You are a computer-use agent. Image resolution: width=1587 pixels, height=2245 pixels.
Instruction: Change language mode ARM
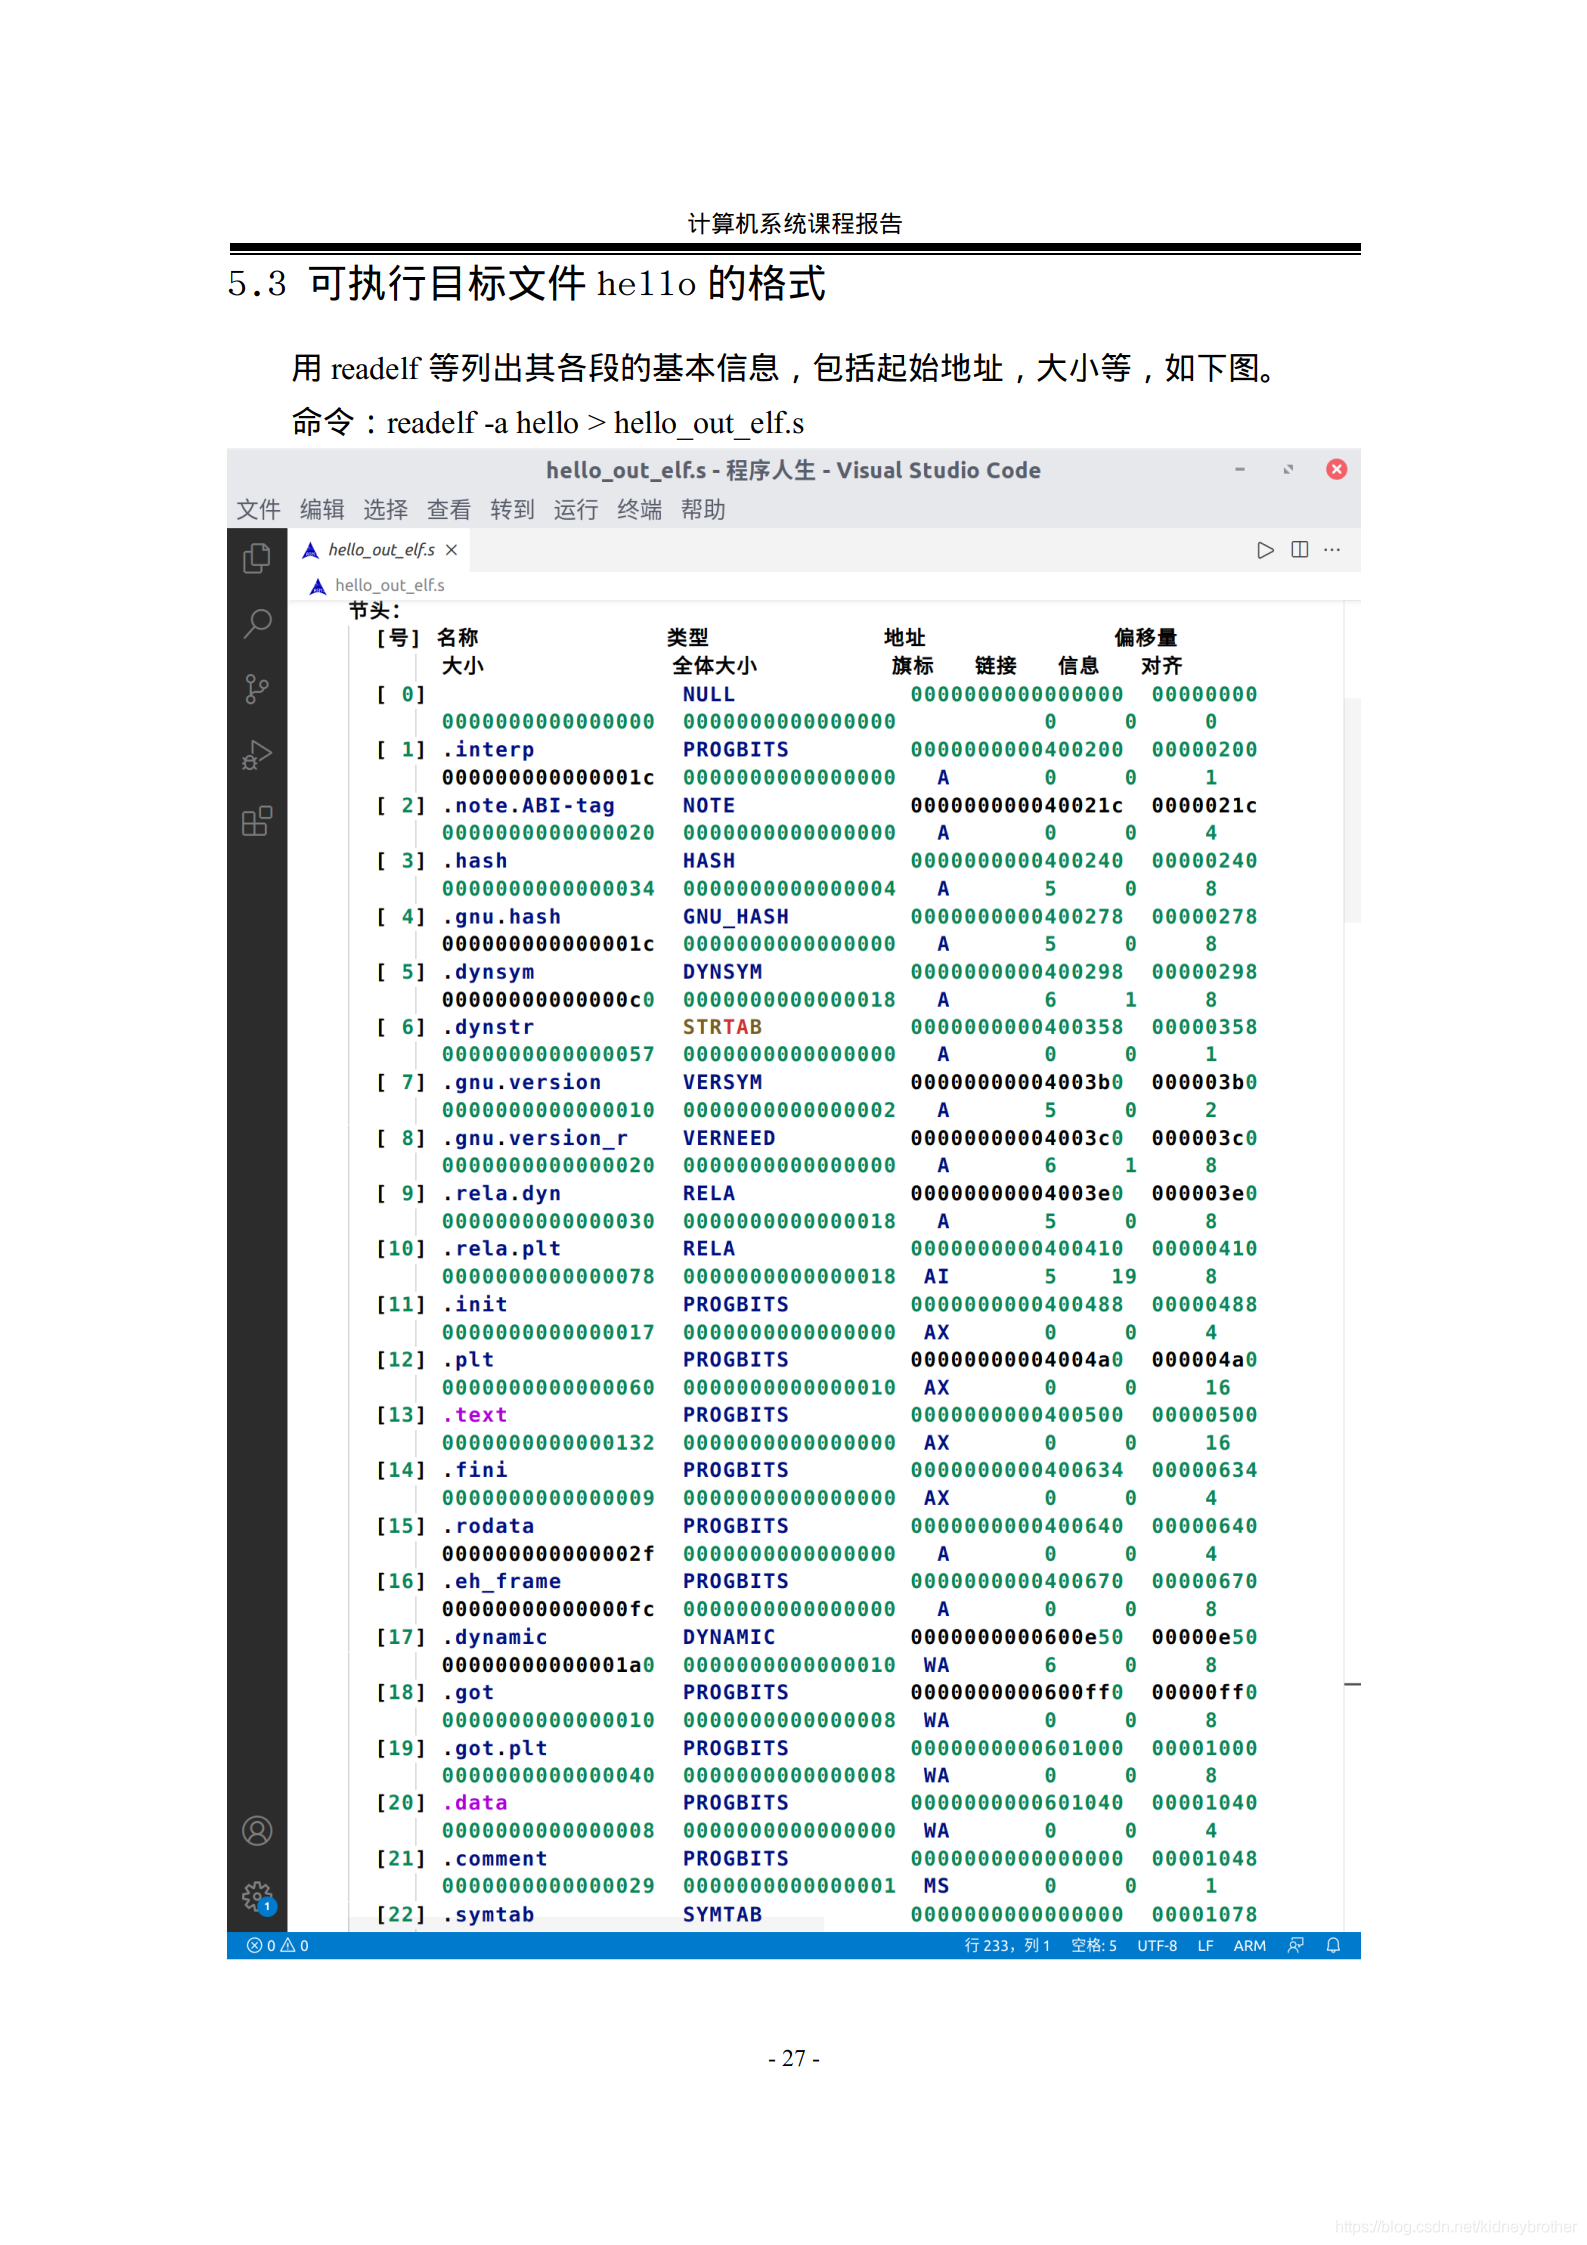1250,1945
